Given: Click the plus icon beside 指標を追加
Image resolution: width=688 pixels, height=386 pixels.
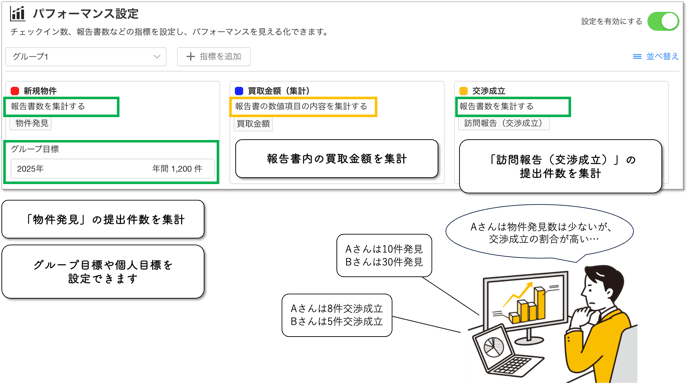Looking at the screenshot, I should pos(190,57).
